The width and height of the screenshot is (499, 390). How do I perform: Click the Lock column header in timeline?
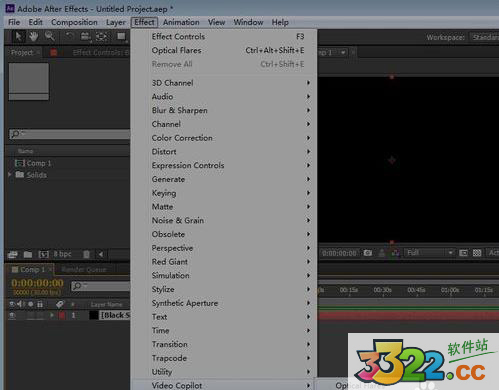(40, 304)
